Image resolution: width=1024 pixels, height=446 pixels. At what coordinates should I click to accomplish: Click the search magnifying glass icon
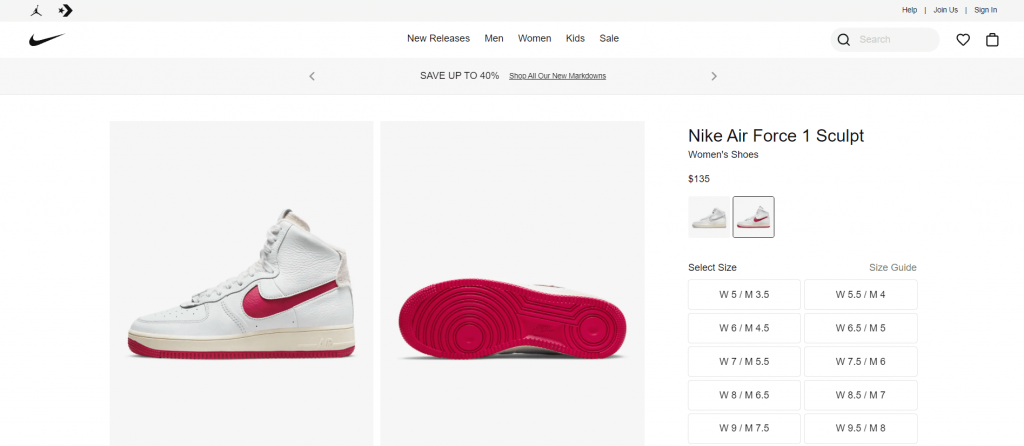pos(844,40)
